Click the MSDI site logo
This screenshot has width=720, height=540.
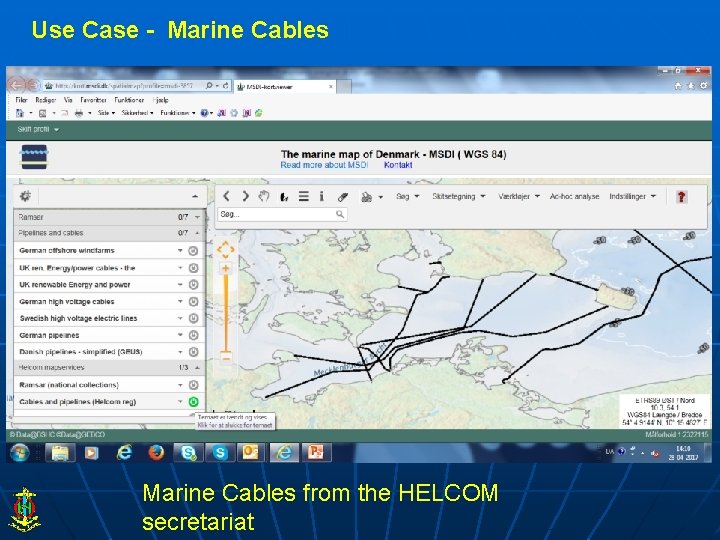click(x=34, y=156)
